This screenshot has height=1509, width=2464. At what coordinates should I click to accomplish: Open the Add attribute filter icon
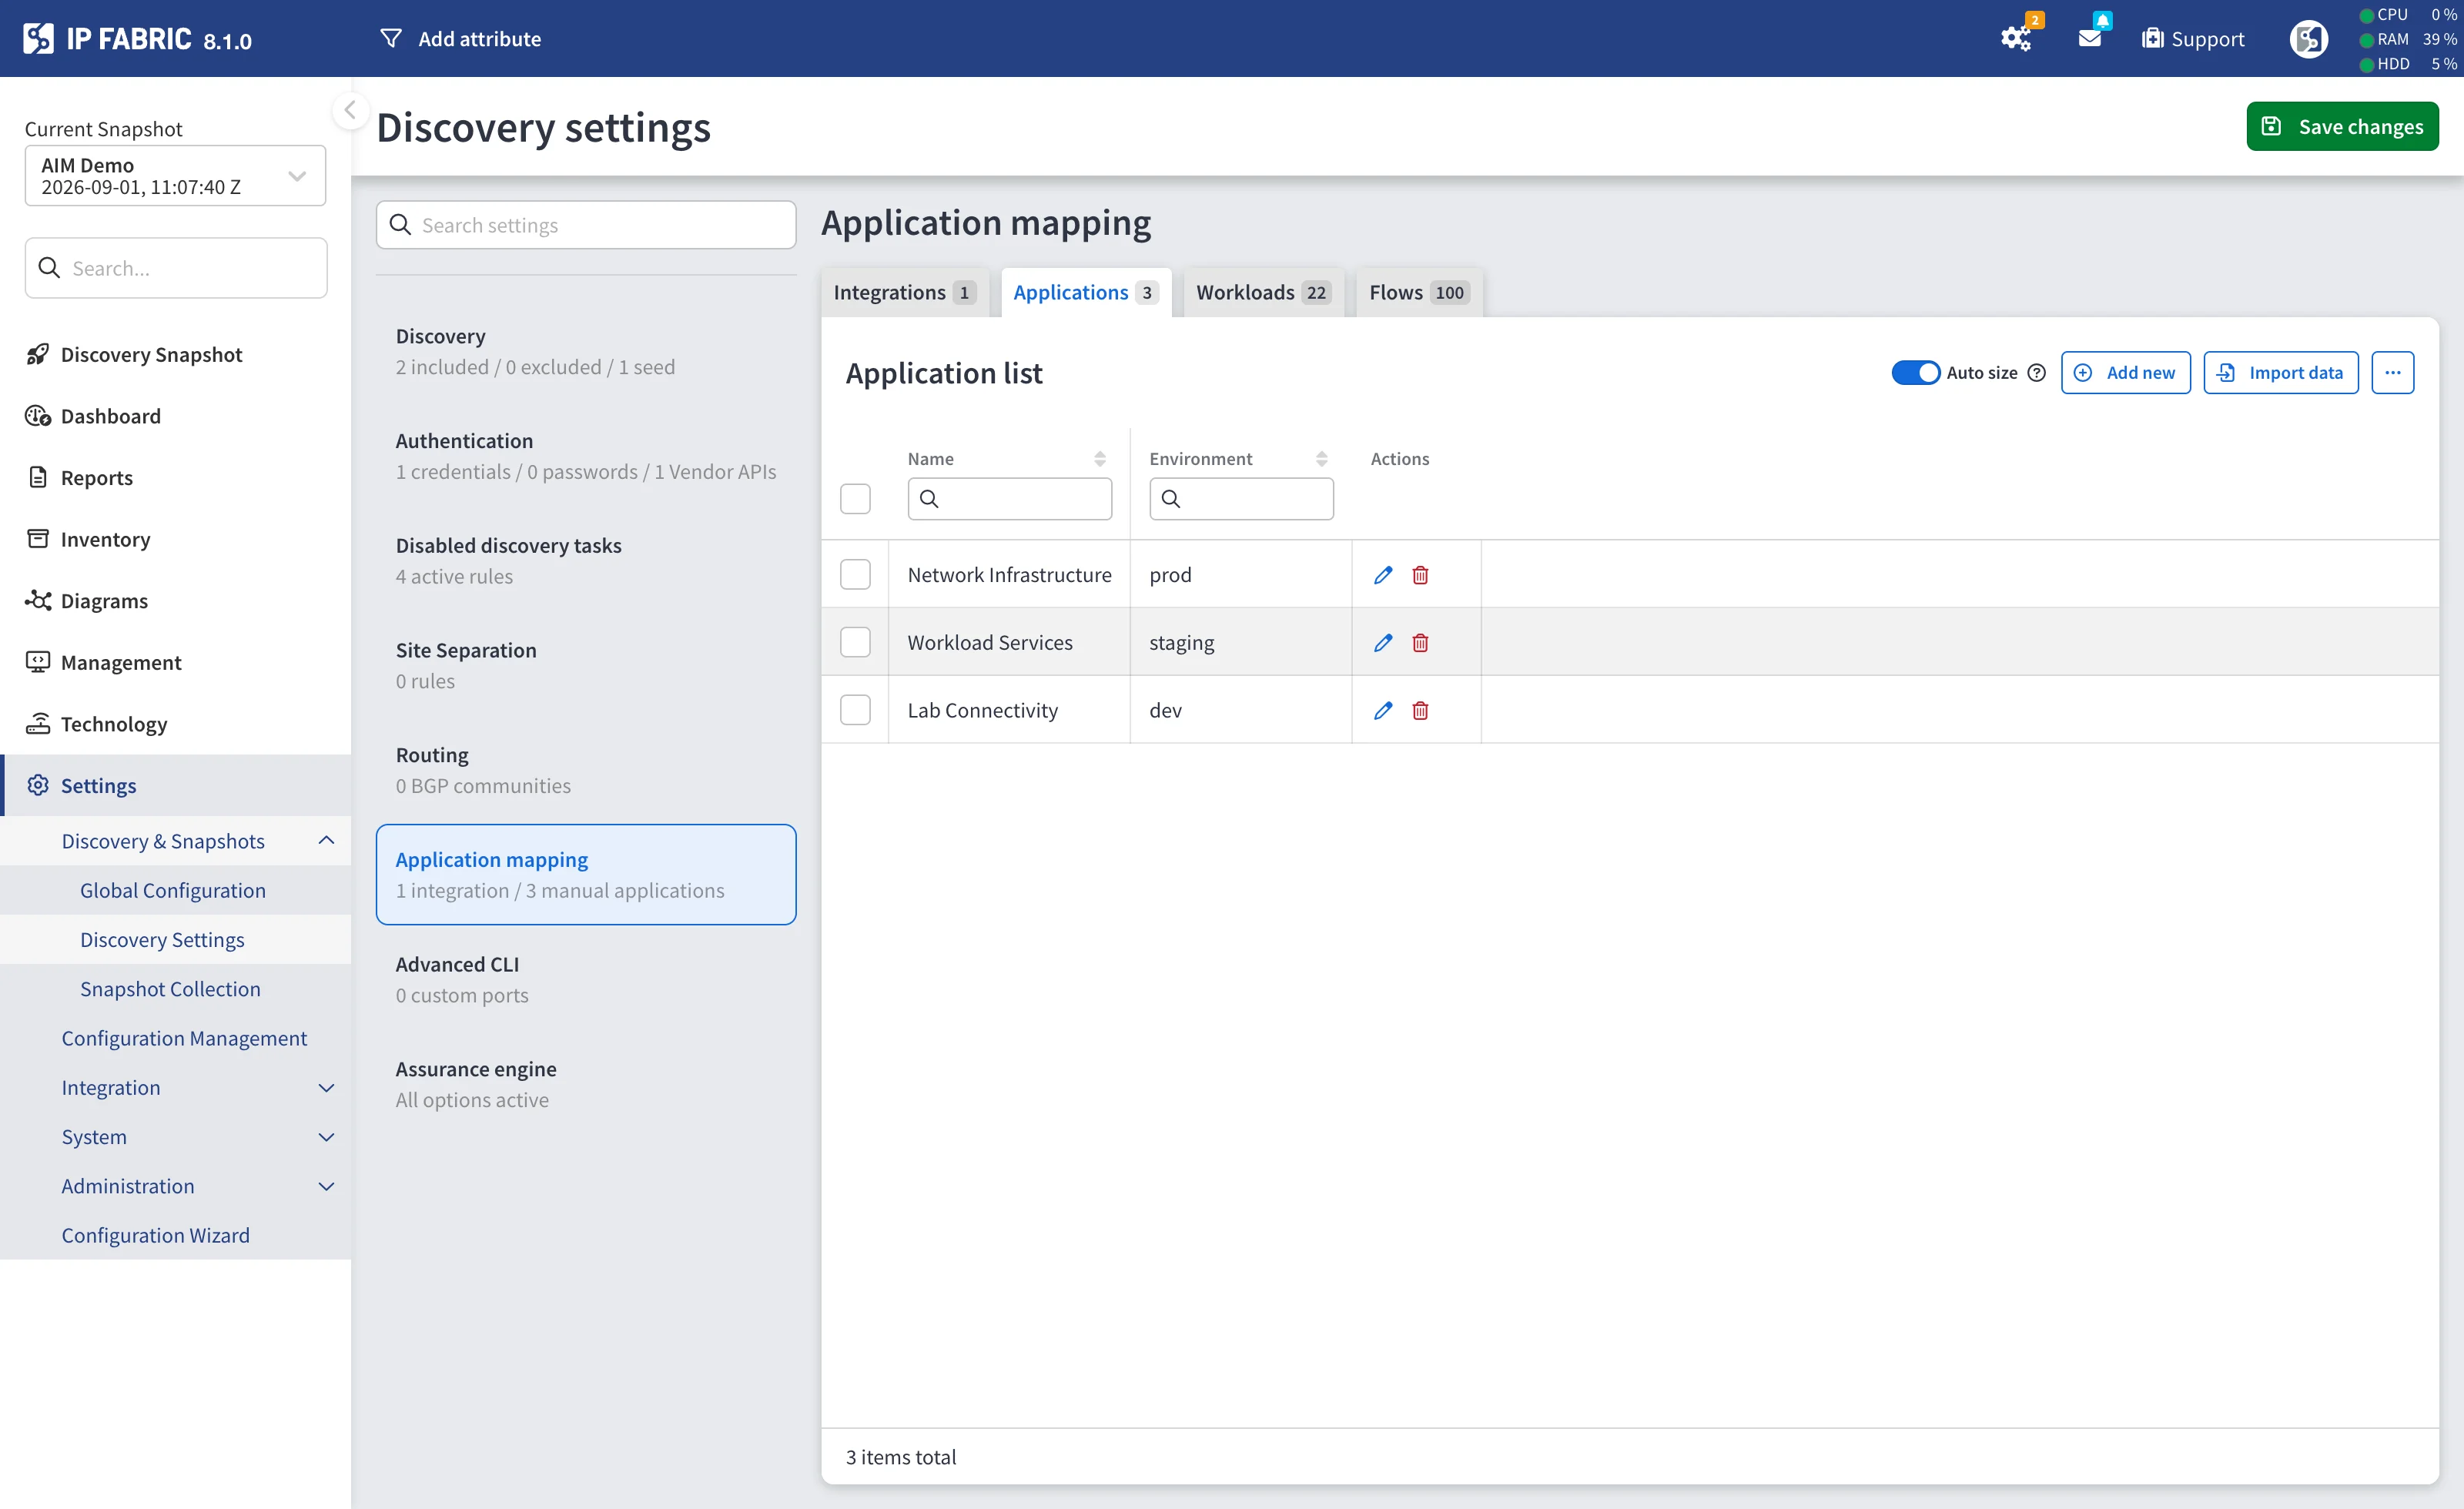(x=391, y=38)
